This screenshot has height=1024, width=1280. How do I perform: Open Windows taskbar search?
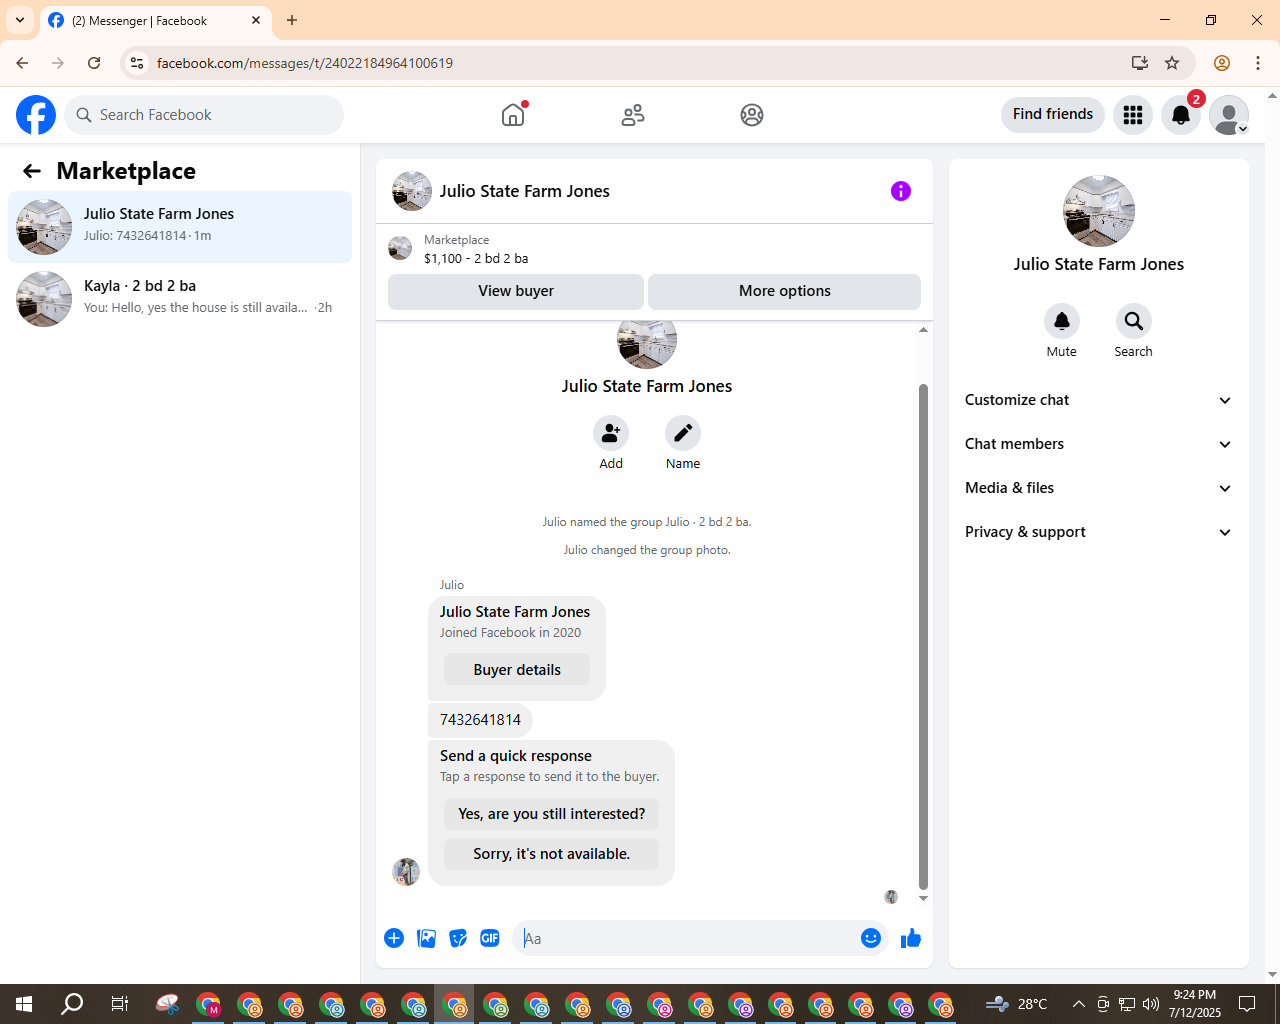click(x=72, y=1004)
